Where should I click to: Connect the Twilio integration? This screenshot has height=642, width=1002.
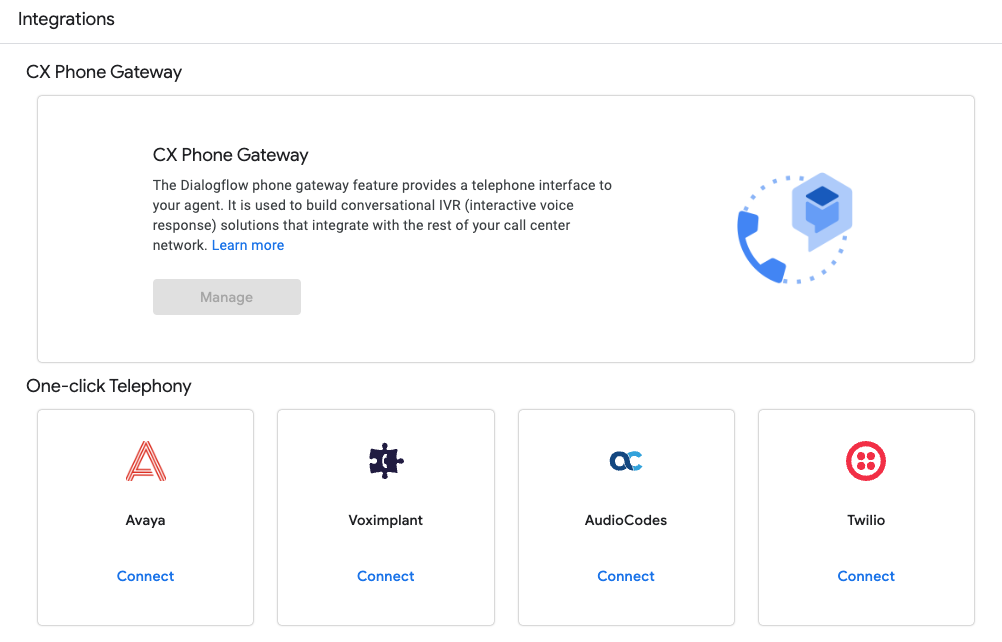[x=866, y=576]
